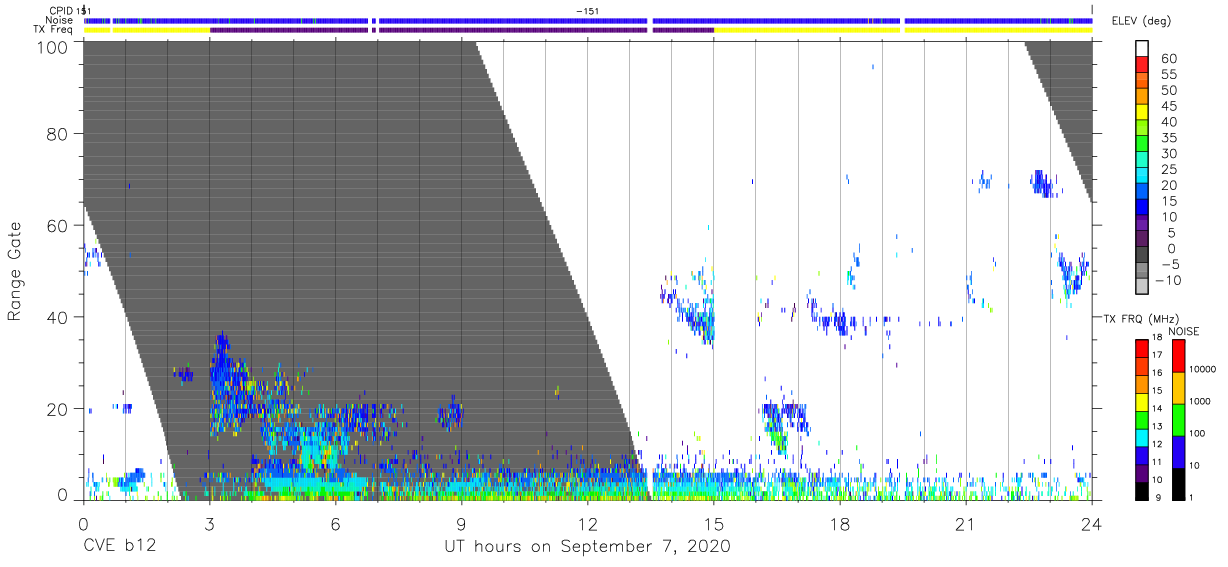Click the '25' tick on the ELEV color bar
The width and height of the screenshot is (1228, 567).
[1167, 170]
